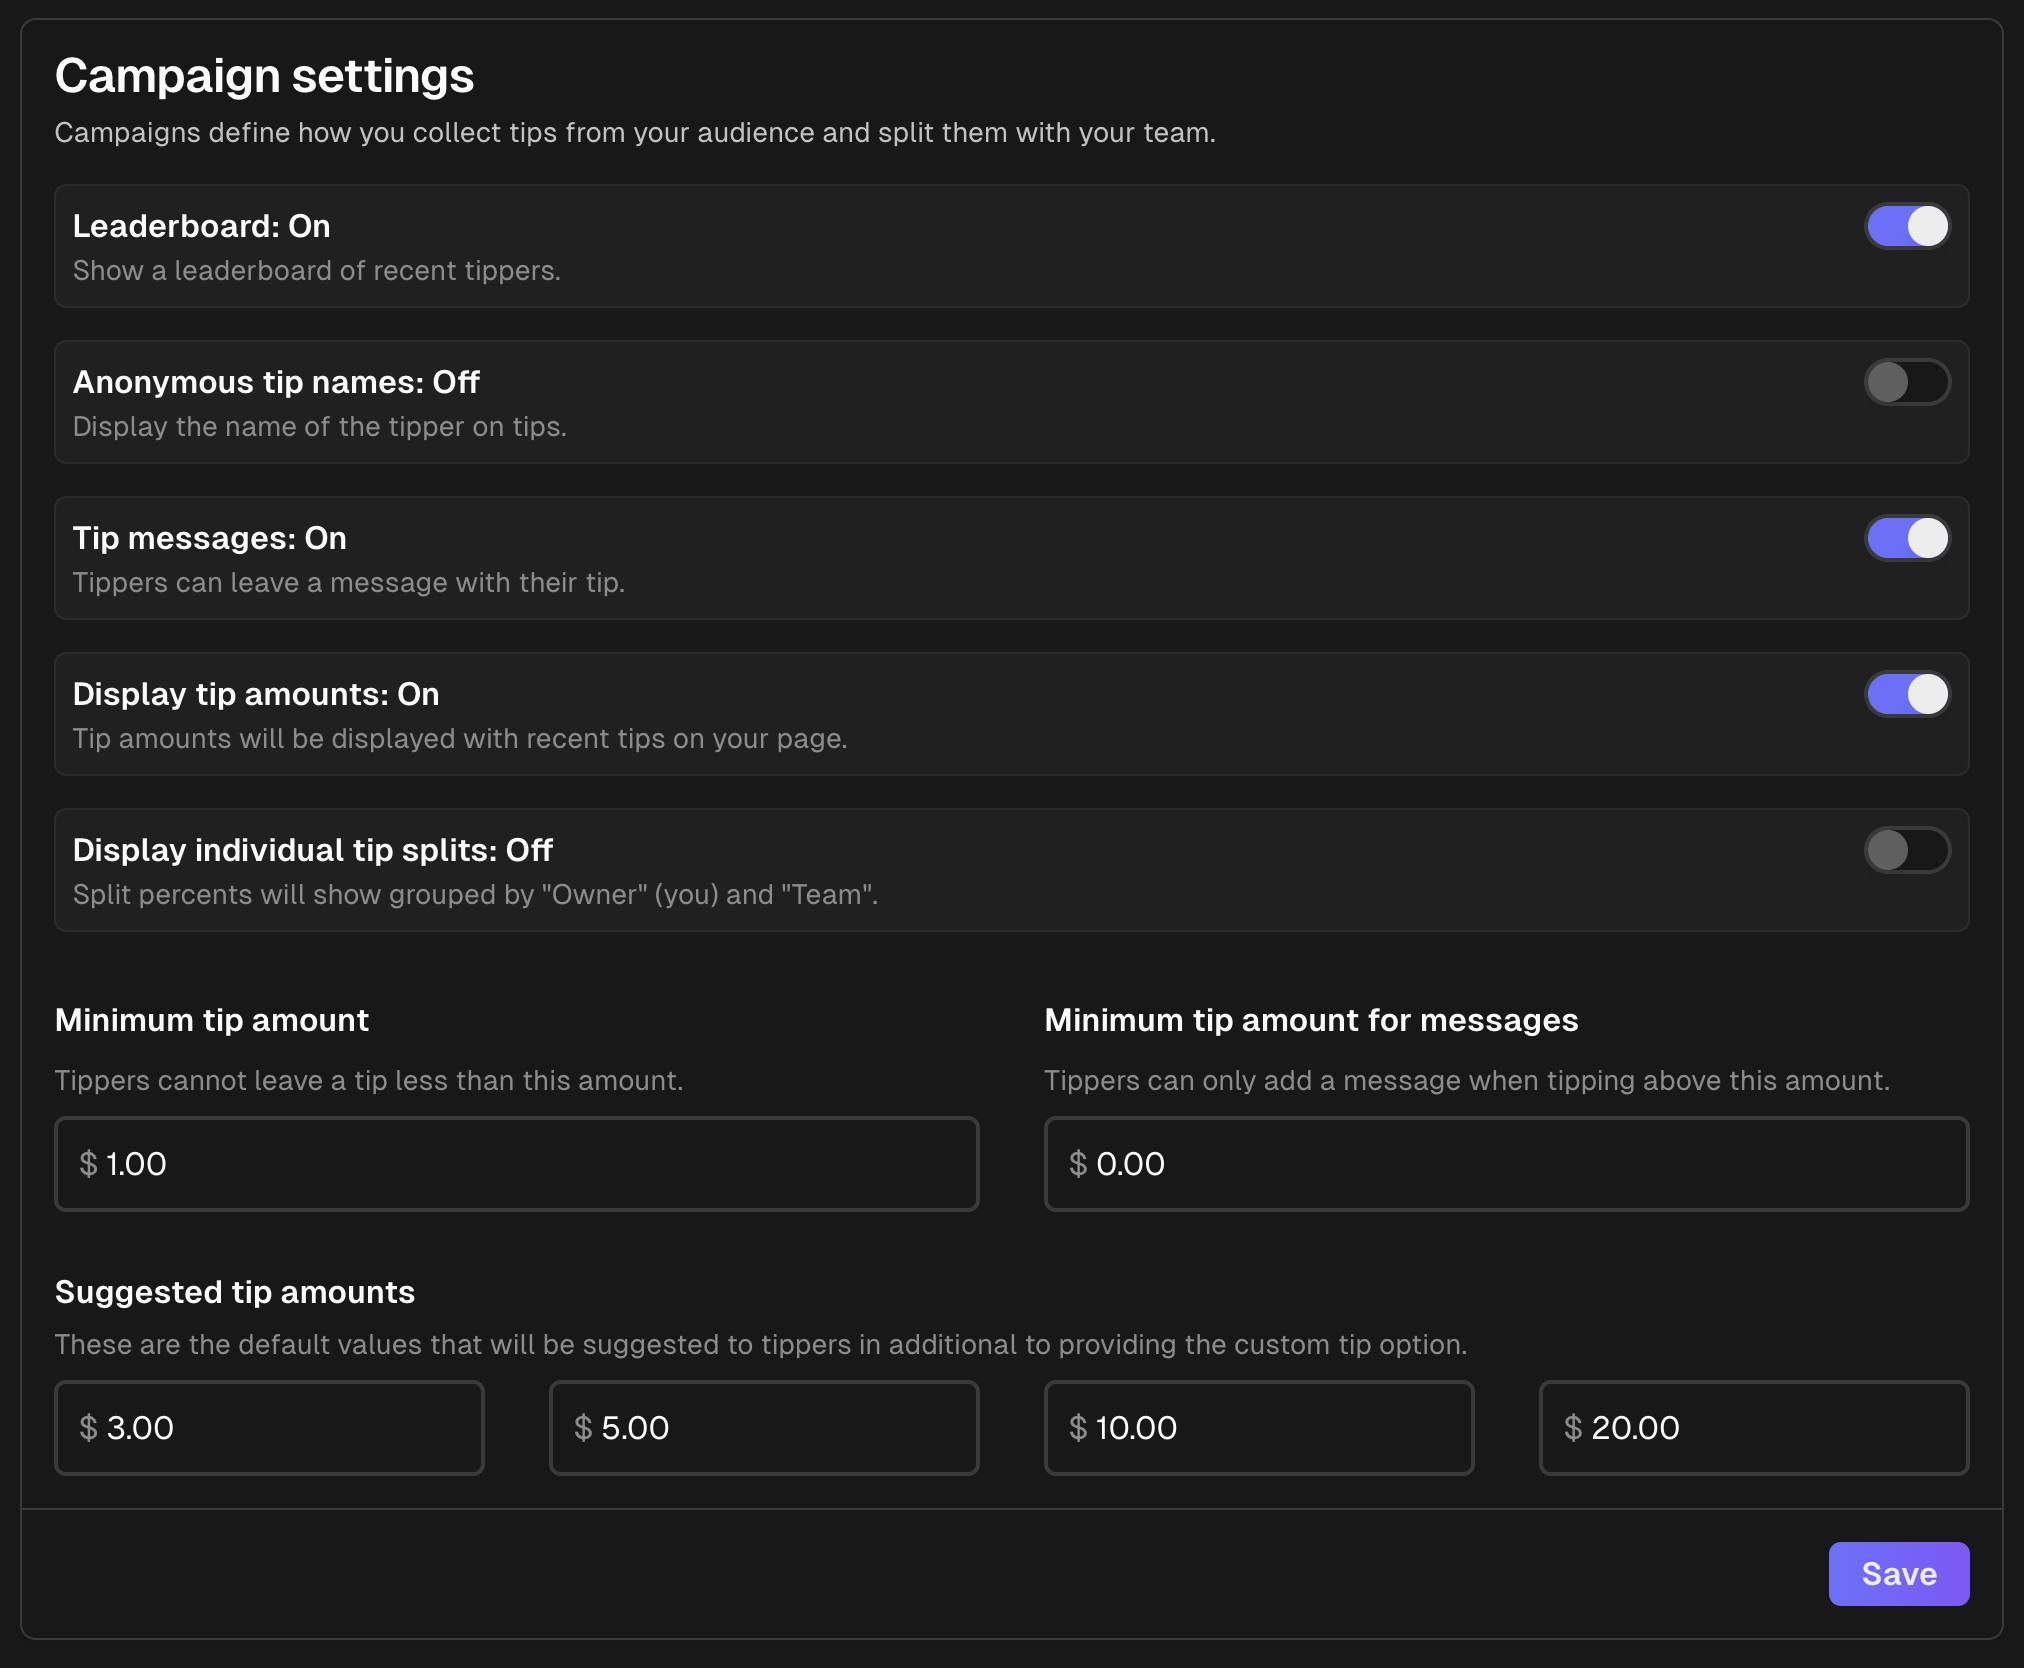This screenshot has width=2024, height=1668.
Task: Click the $20.00 suggested tip field
Action: click(1753, 1428)
